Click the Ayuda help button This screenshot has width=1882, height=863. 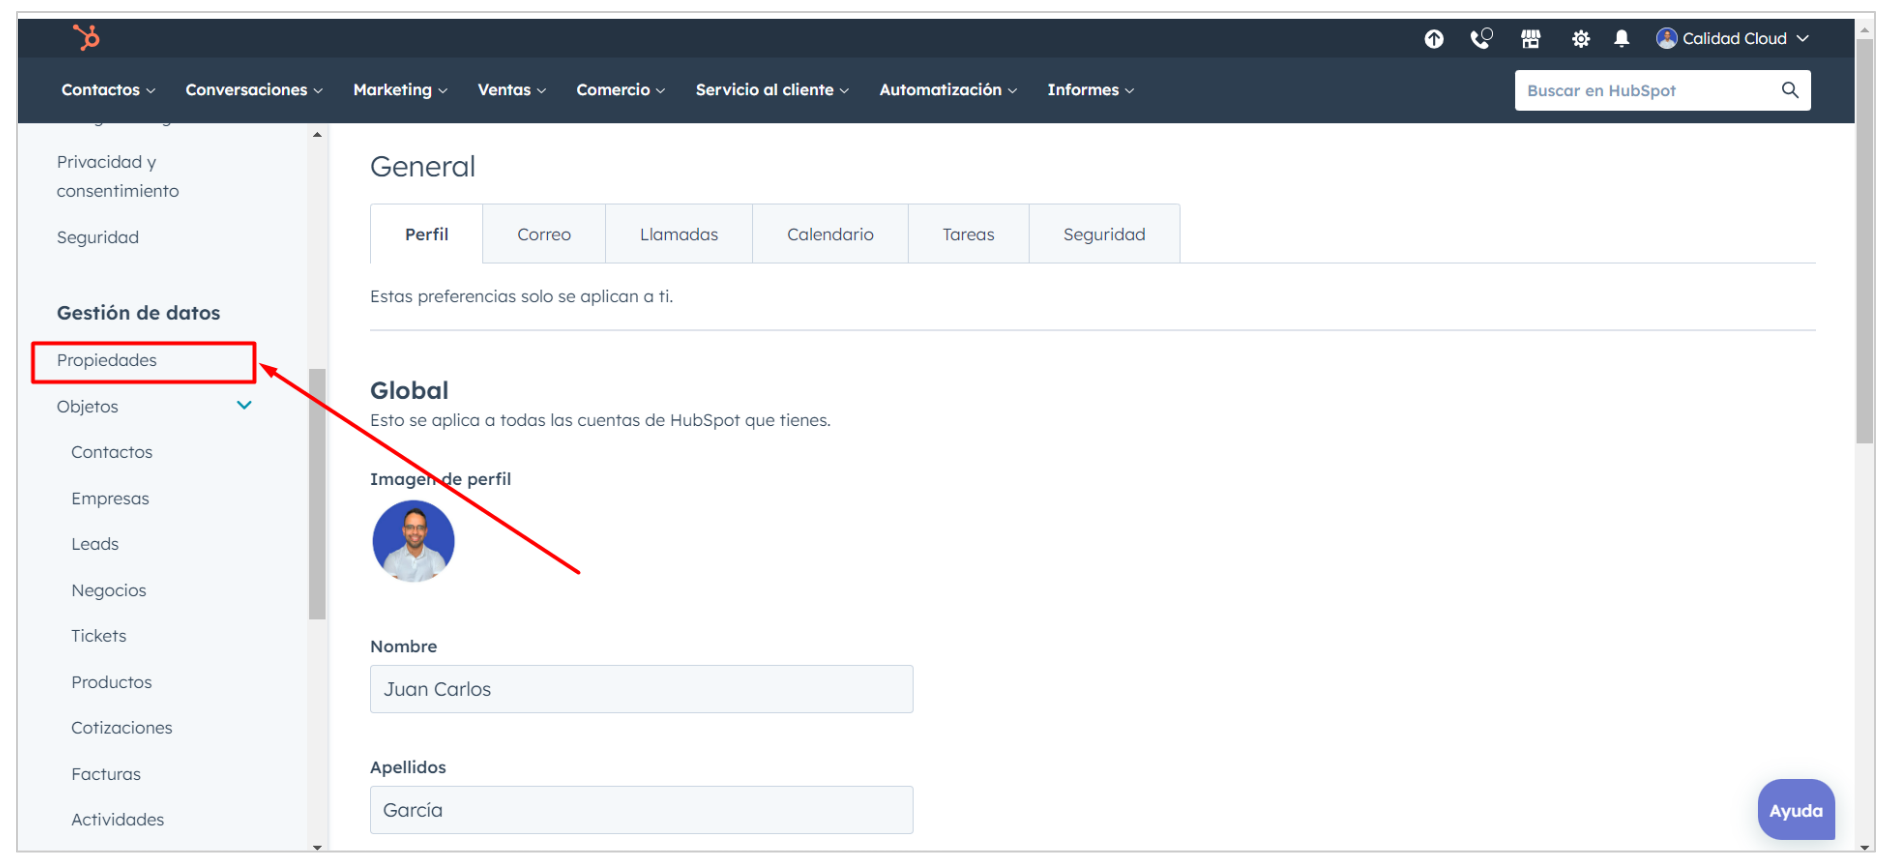[x=1795, y=810]
